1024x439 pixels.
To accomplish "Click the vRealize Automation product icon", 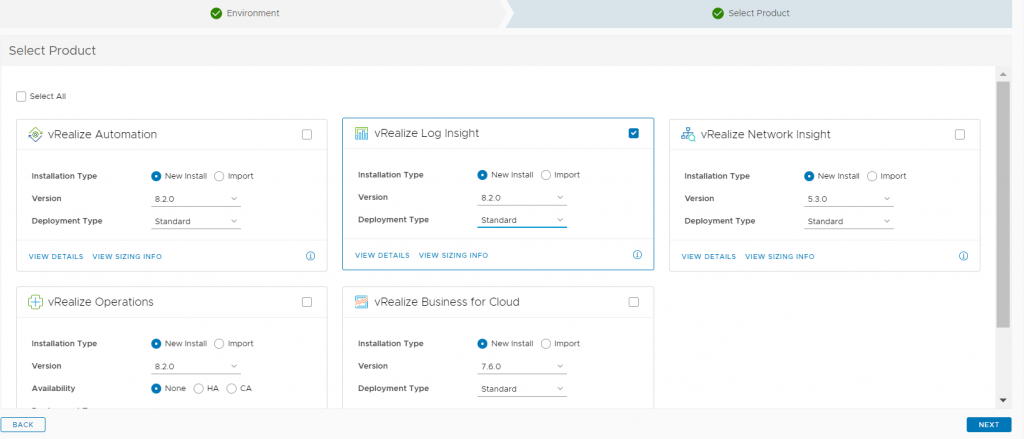I will click(35, 135).
